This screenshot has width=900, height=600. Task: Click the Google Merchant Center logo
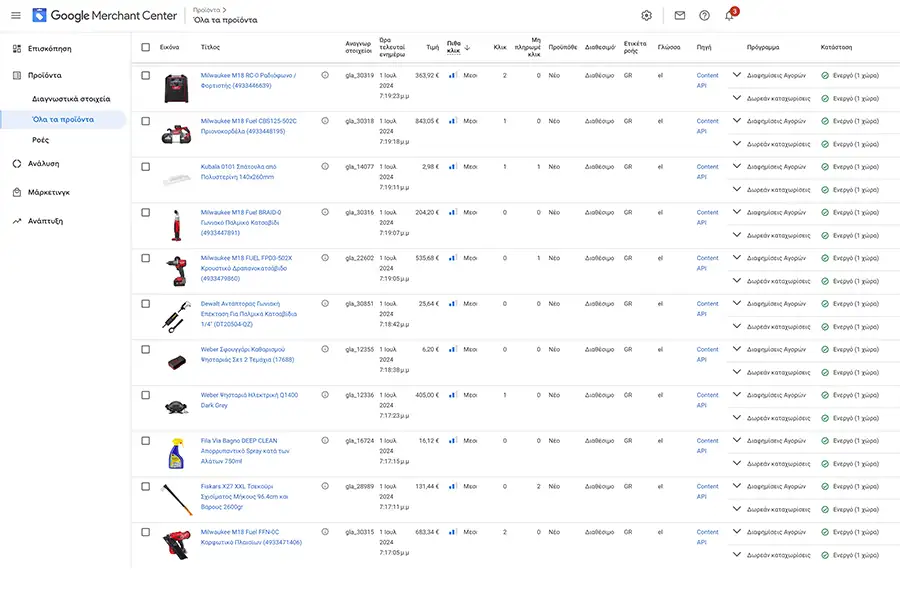click(105, 16)
